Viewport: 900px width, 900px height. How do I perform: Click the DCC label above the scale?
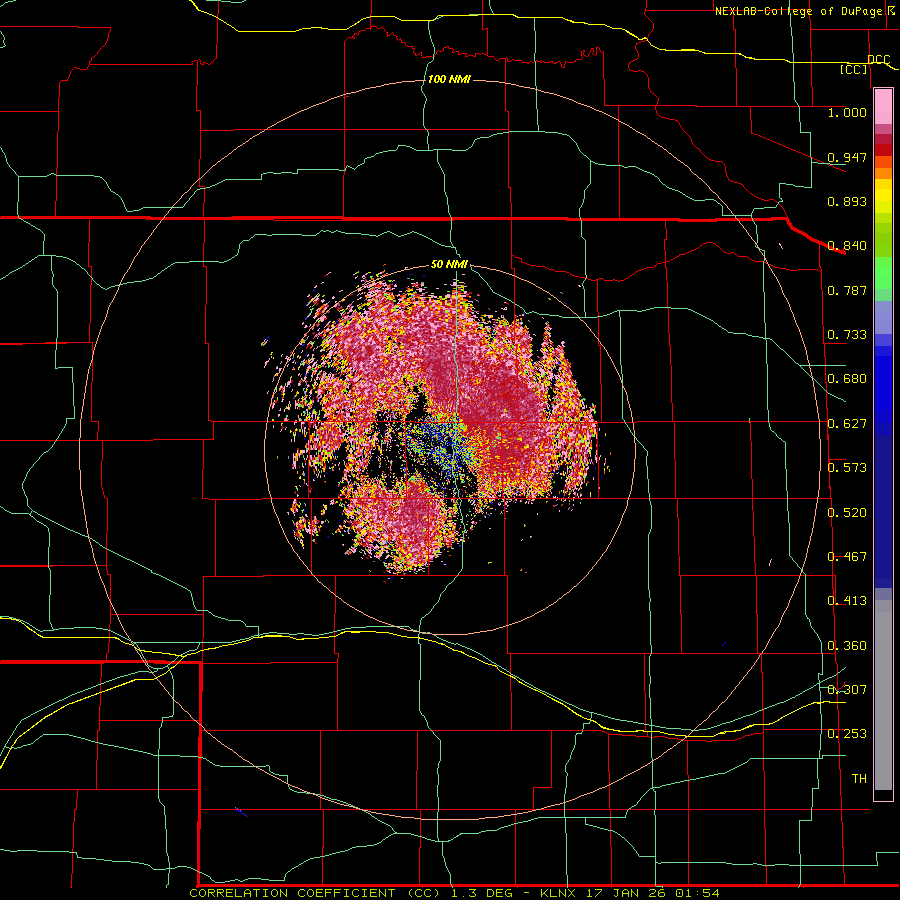tap(879, 59)
